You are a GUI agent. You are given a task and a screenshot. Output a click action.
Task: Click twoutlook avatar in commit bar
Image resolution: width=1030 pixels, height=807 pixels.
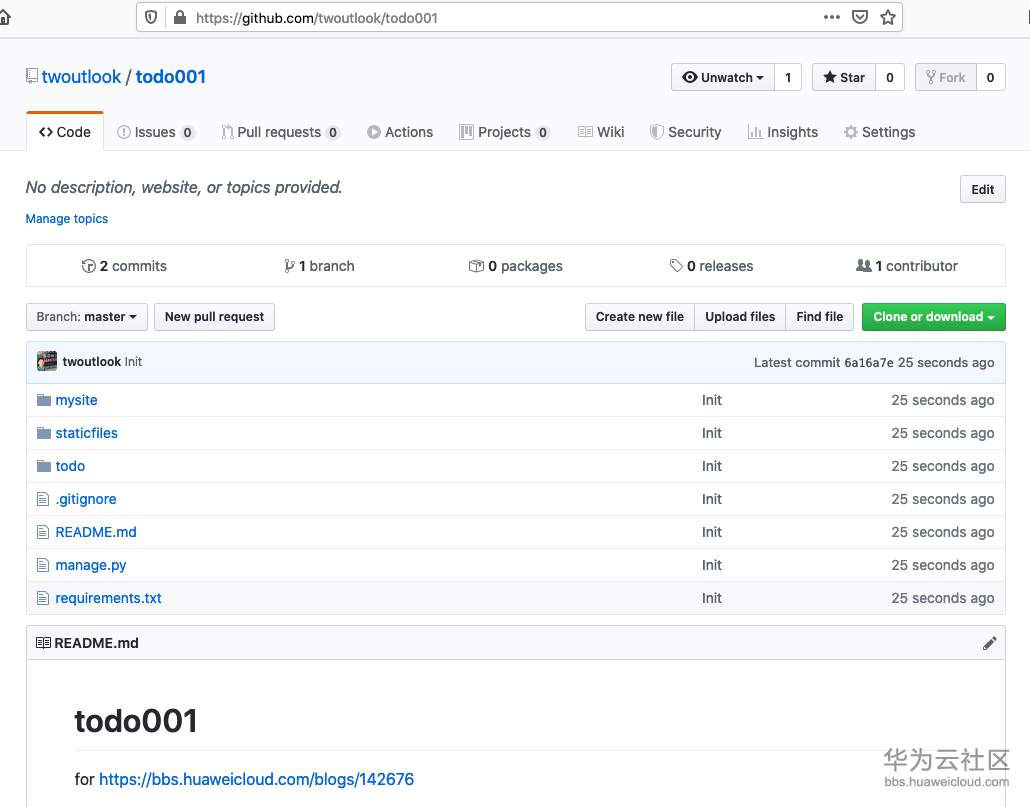tap(47, 361)
